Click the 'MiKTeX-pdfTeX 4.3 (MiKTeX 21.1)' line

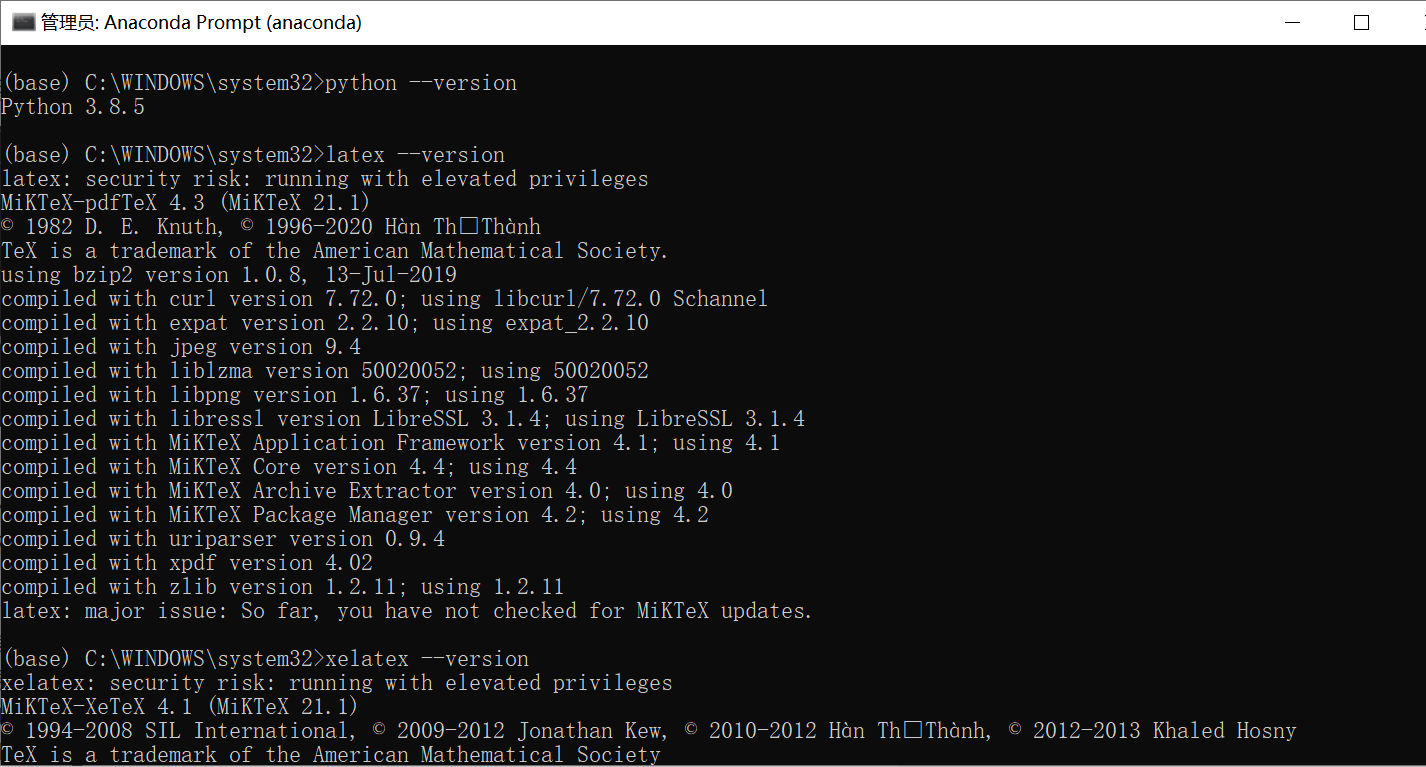[186, 203]
